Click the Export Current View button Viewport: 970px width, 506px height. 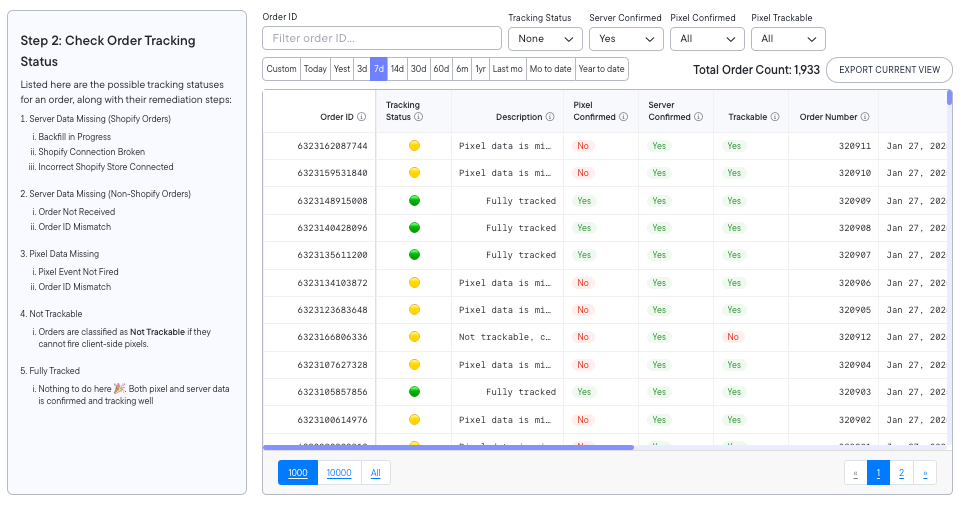[x=889, y=69]
